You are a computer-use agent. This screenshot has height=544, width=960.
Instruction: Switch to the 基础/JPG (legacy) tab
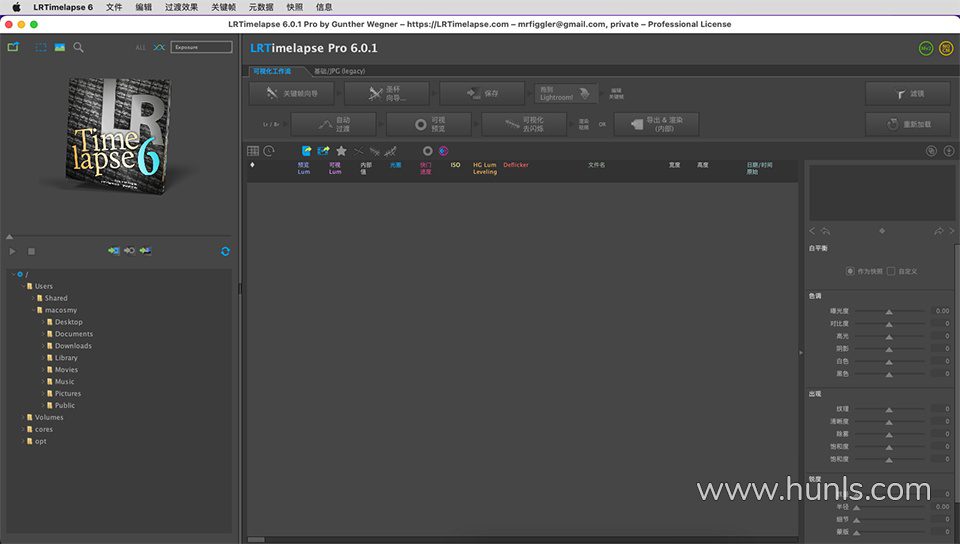339,71
